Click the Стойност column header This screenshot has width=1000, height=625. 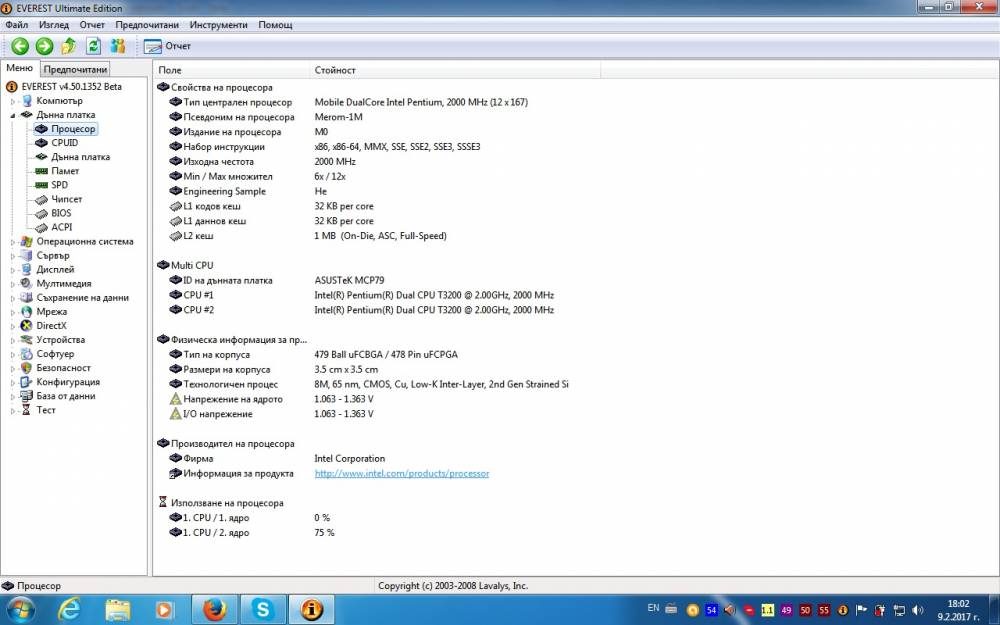point(455,70)
